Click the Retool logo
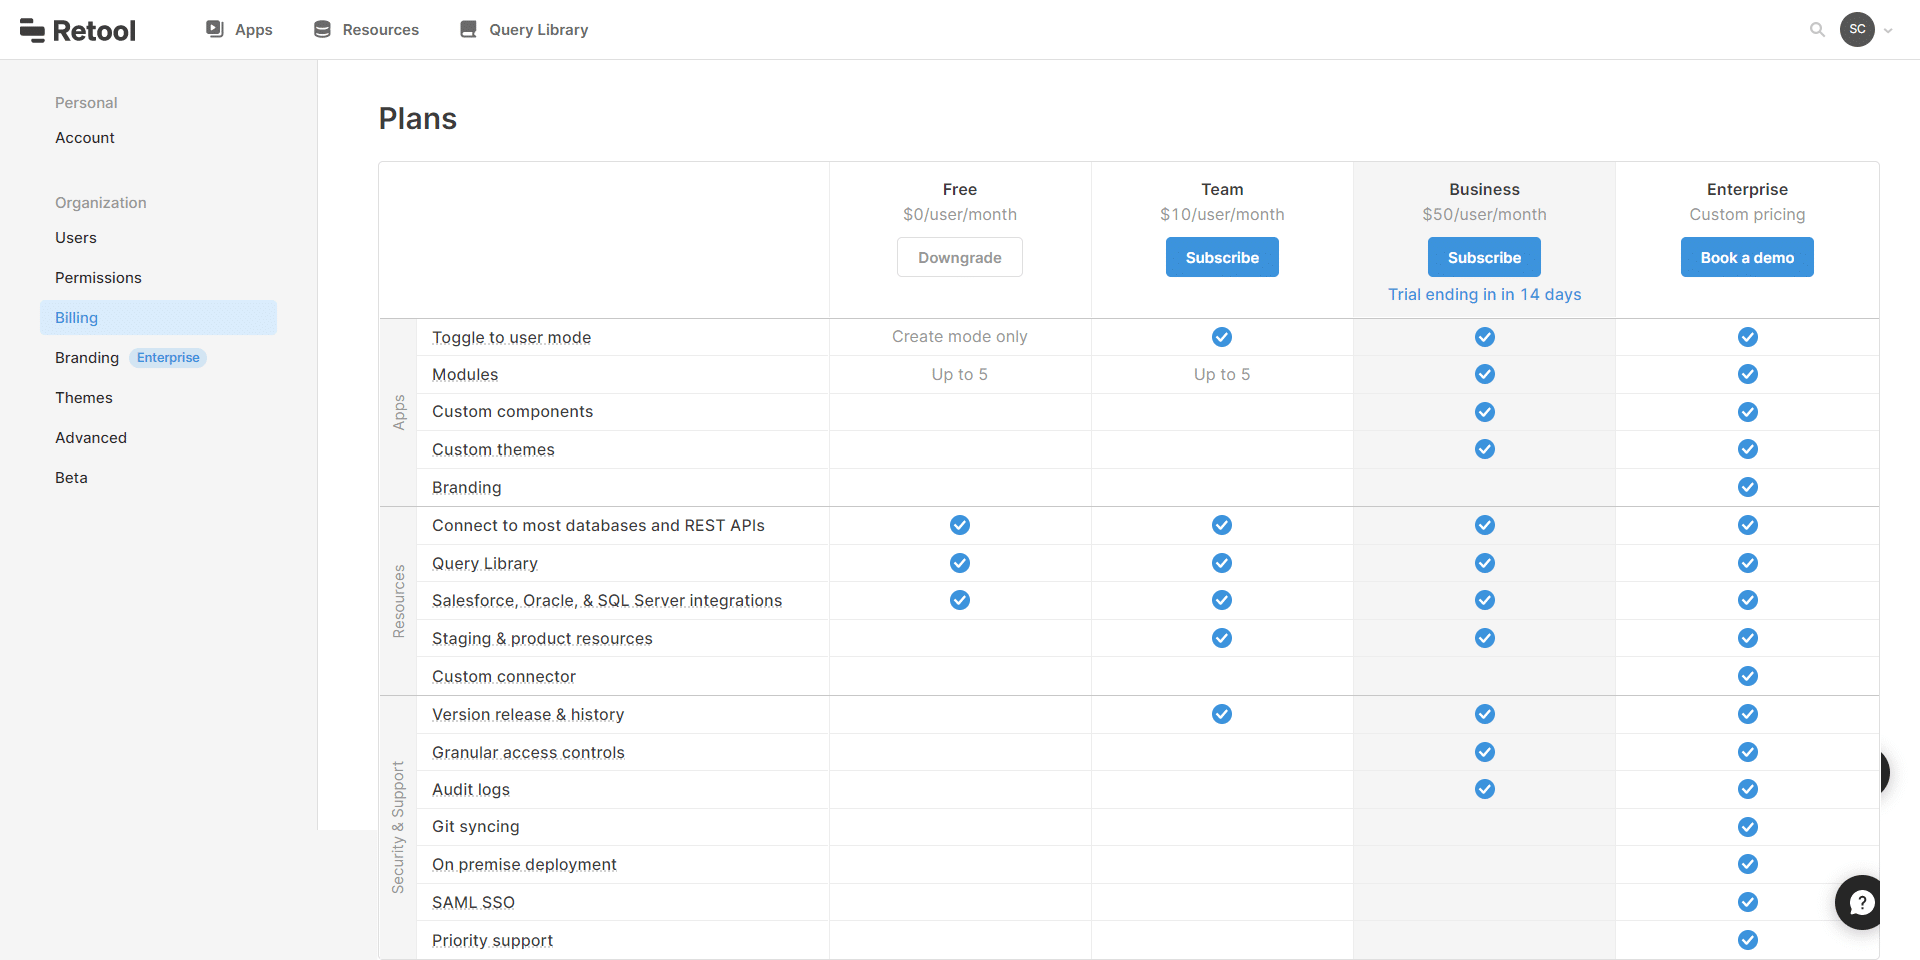Image resolution: width=1920 pixels, height=960 pixels. tap(78, 30)
